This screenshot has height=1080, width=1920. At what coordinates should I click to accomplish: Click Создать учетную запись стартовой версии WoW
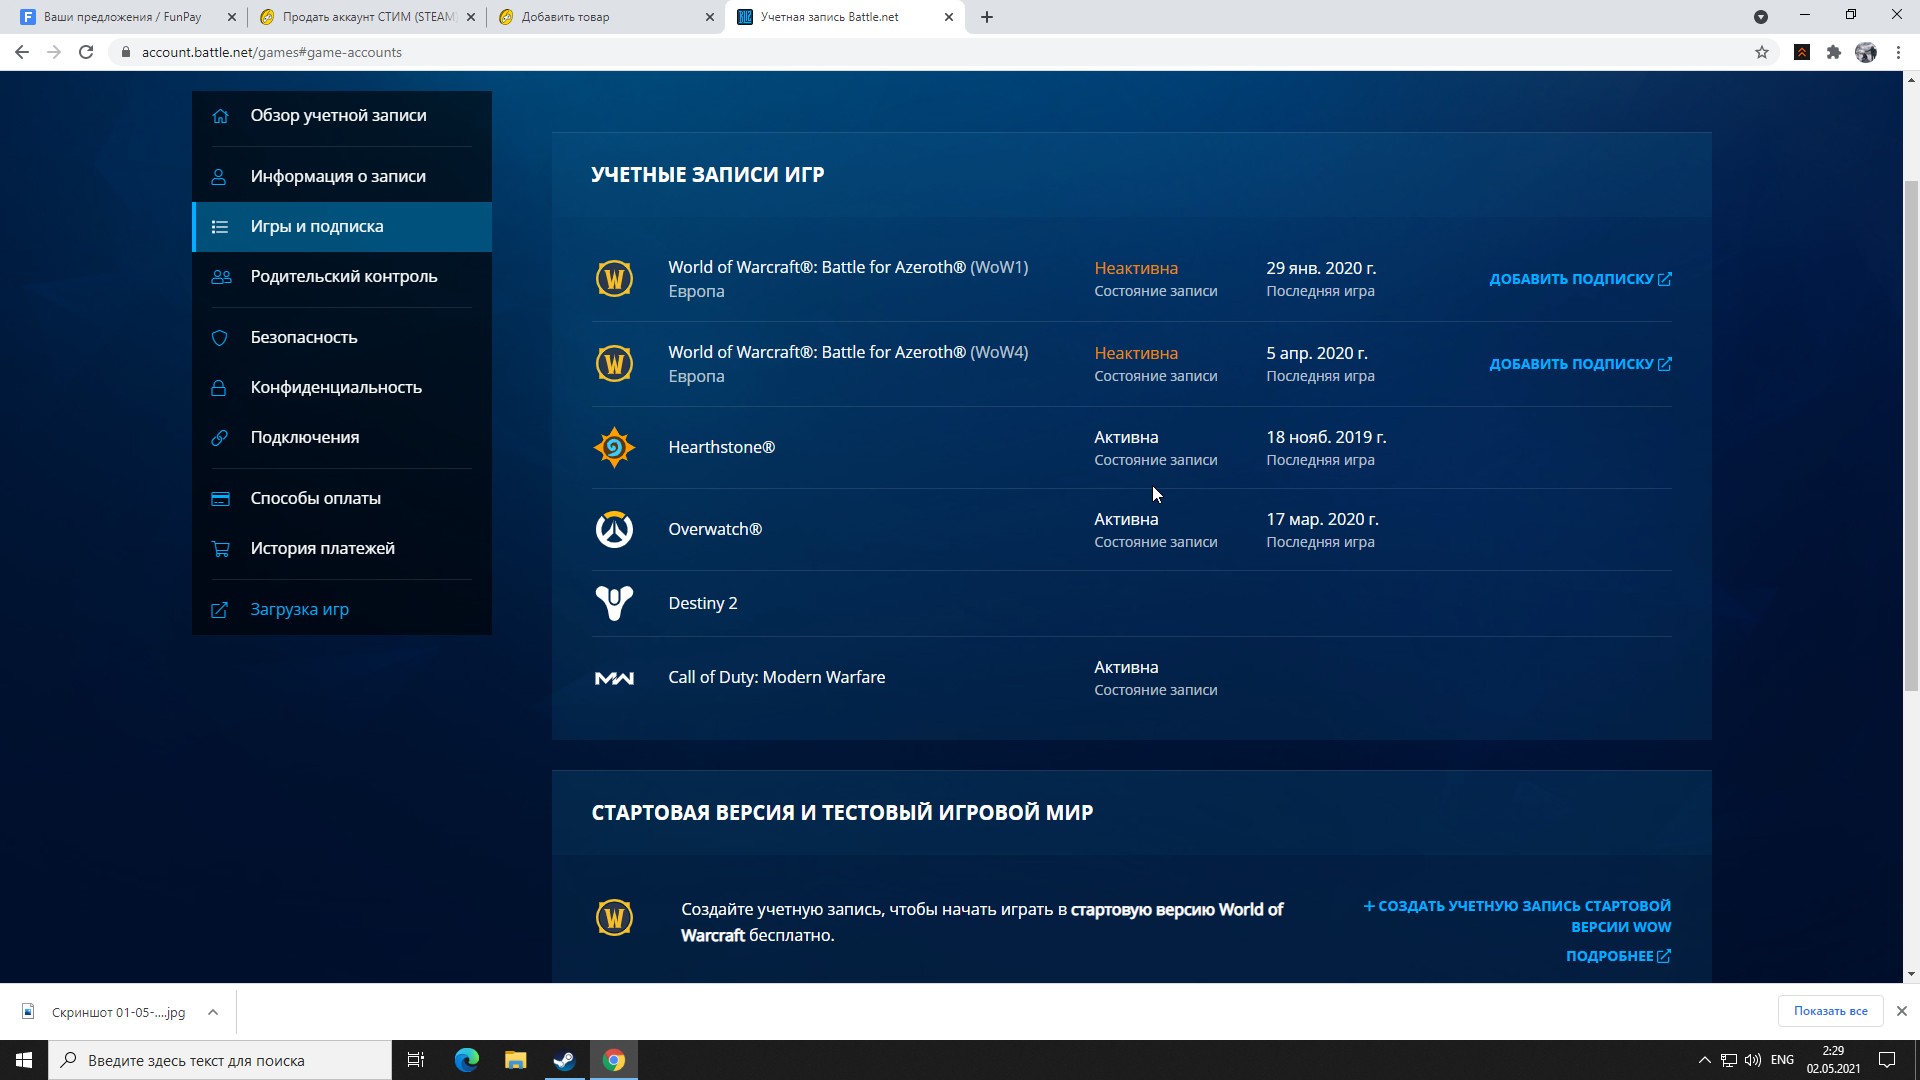tap(1517, 916)
